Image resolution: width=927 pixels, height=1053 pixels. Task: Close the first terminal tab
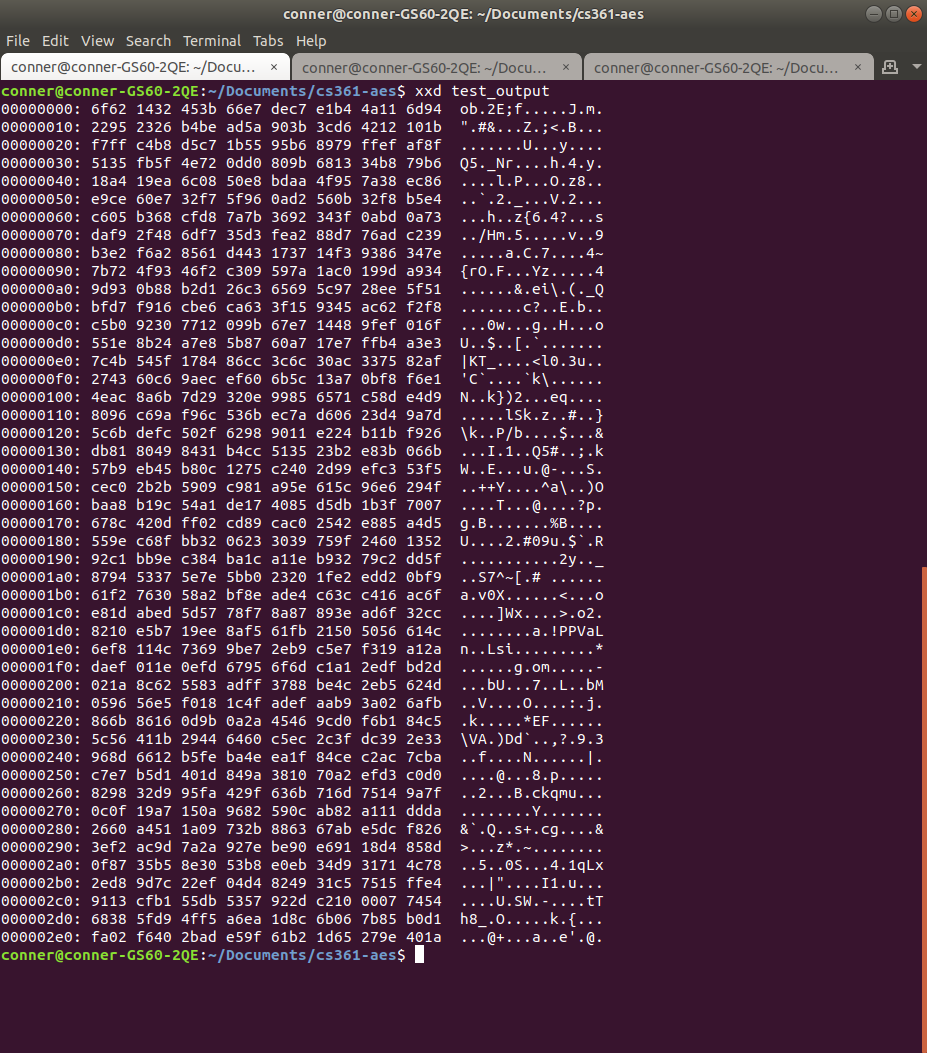point(274,67)
